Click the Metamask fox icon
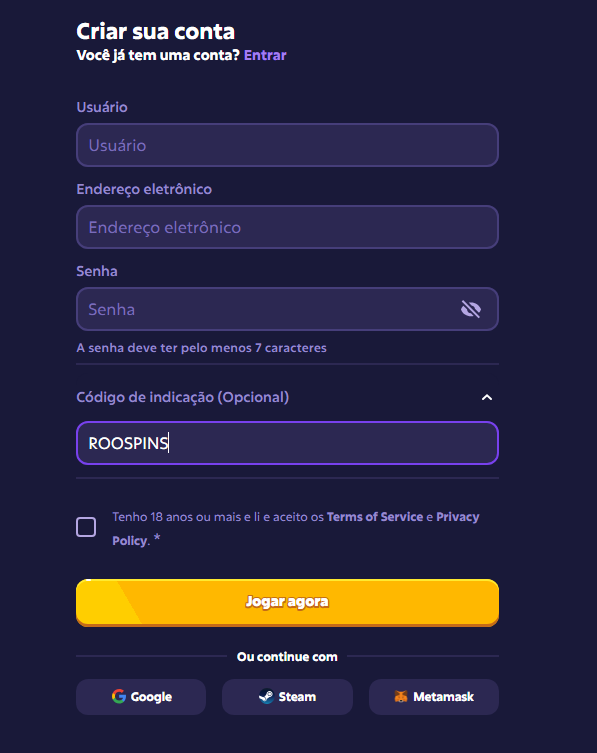597x753 pixels. coord(401,696)
